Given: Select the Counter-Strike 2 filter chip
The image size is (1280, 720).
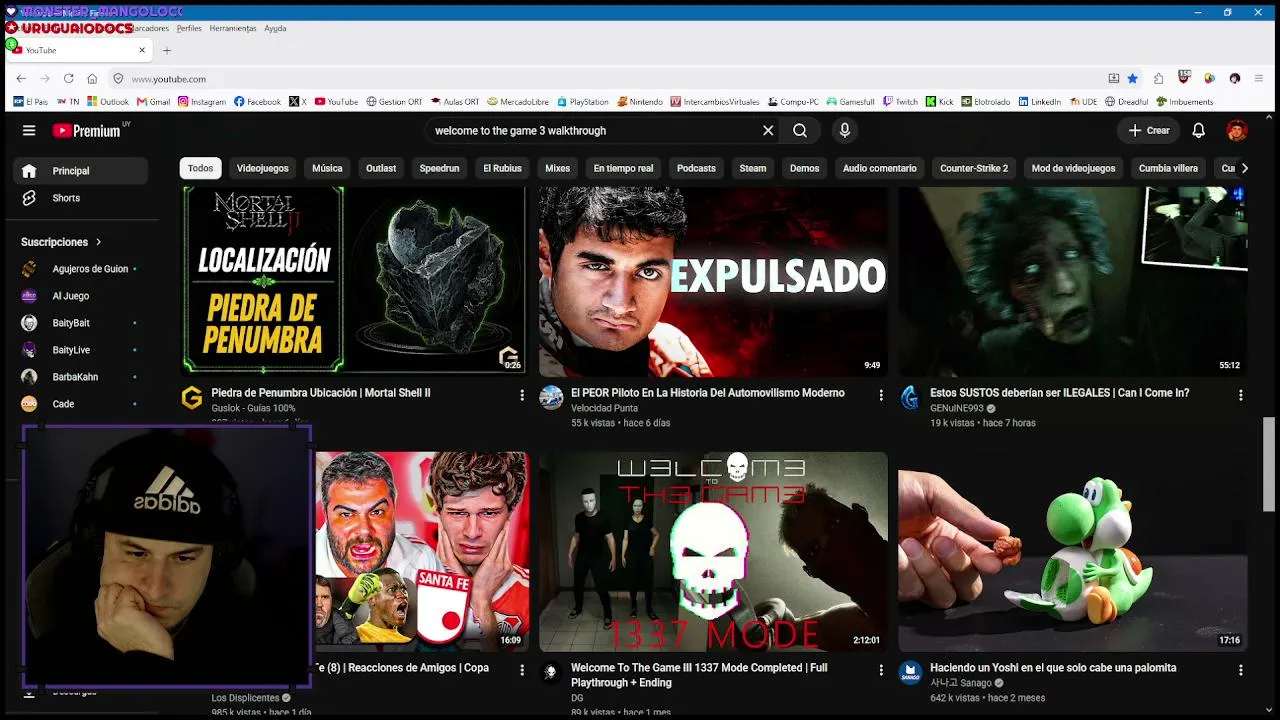Looking at the screenshot, I should point(974,168).
